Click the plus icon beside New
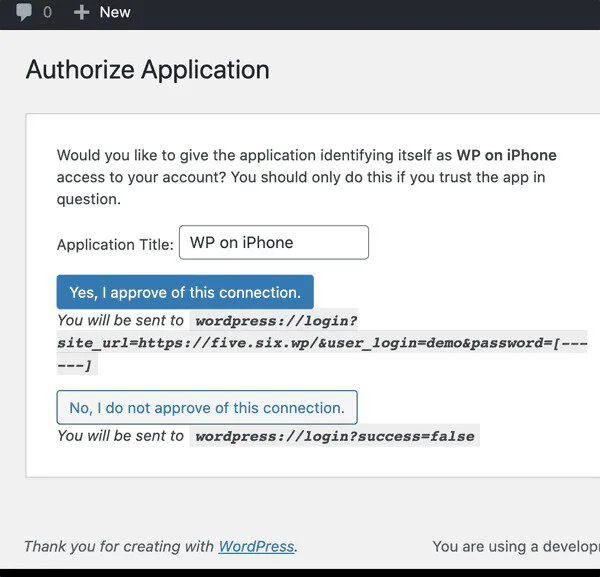600x577 pixels. [82, 12]
